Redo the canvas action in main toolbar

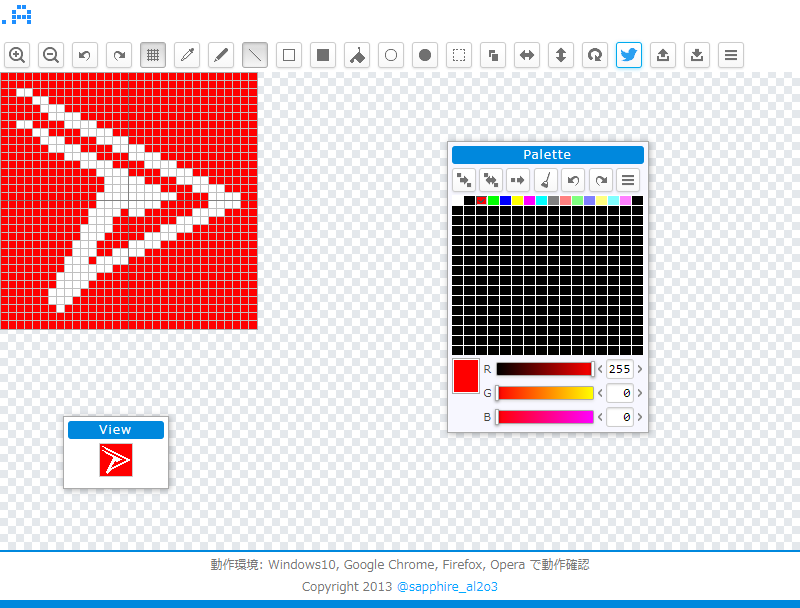119,55
